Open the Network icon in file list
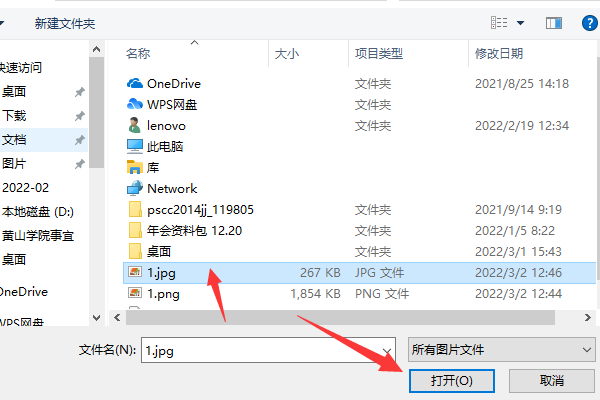 (135, 188)
